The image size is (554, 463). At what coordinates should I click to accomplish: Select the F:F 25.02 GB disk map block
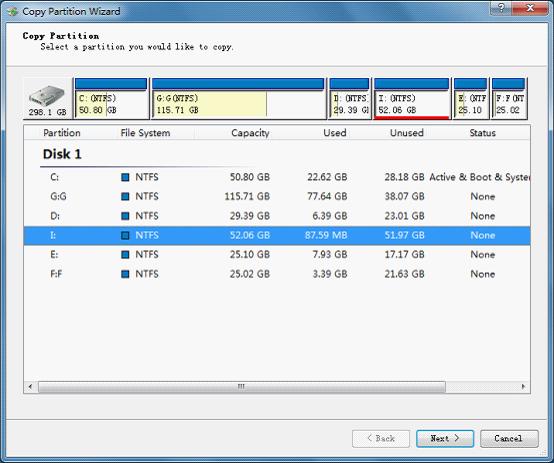(x=509, y=99)
